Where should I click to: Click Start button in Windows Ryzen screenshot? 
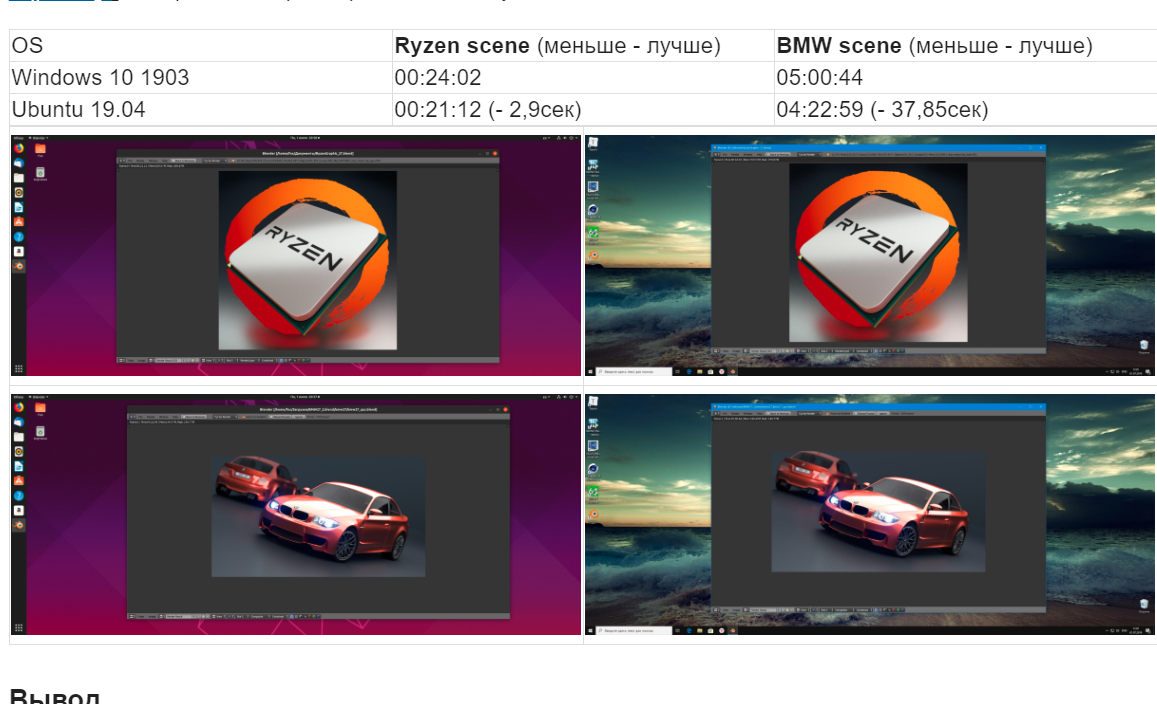click(x=590, y=372)
